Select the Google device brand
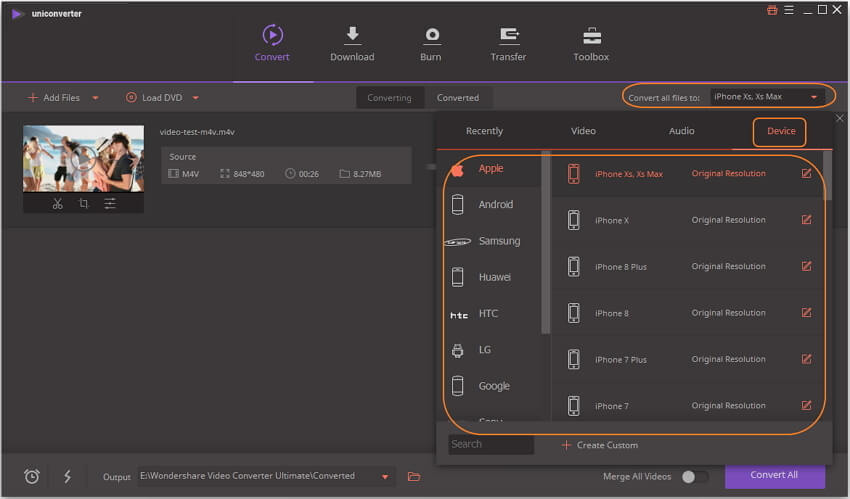 pyautogui.click(x=490, y=386)
